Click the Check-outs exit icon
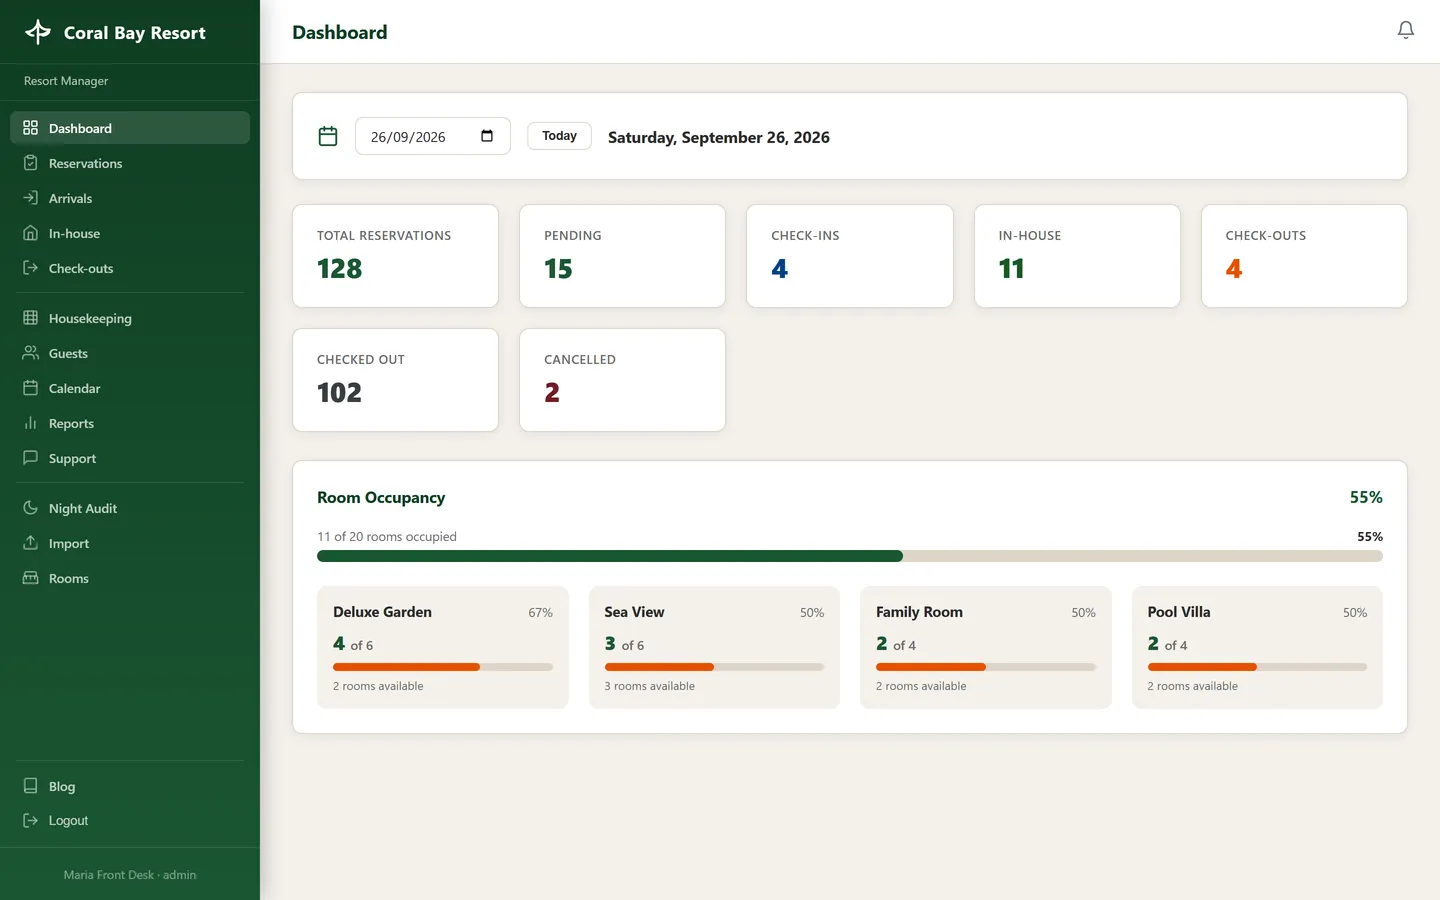Screen dimensions: 1440x900 point(30,268)
